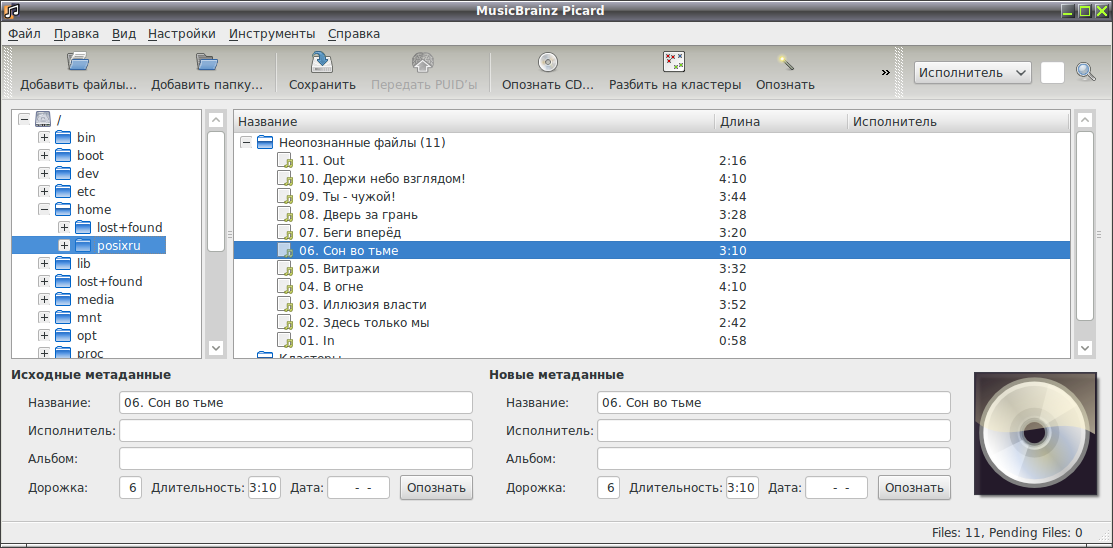Image resolution: width=1113 pixels, height=548 pixels.
Task: Collapse the home directory tree node
Action: point(44,209)
